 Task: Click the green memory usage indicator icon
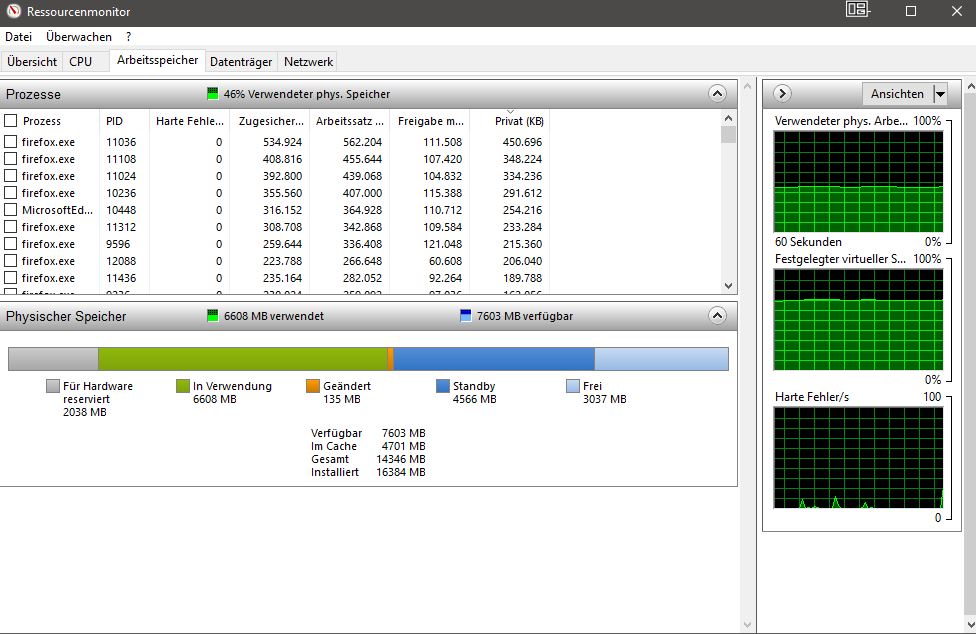[213, 94]
